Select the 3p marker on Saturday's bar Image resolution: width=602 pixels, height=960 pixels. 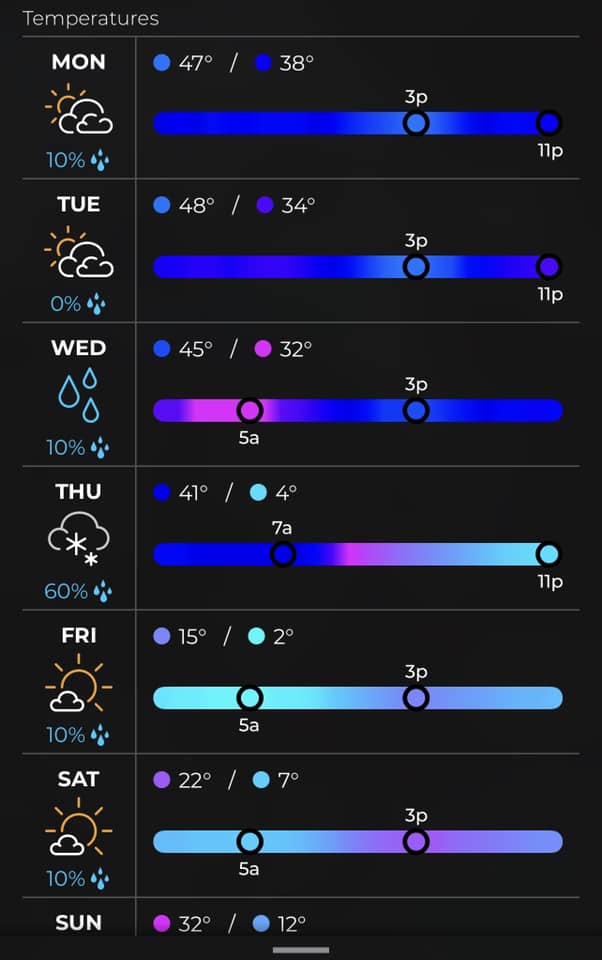coord(416,842)
